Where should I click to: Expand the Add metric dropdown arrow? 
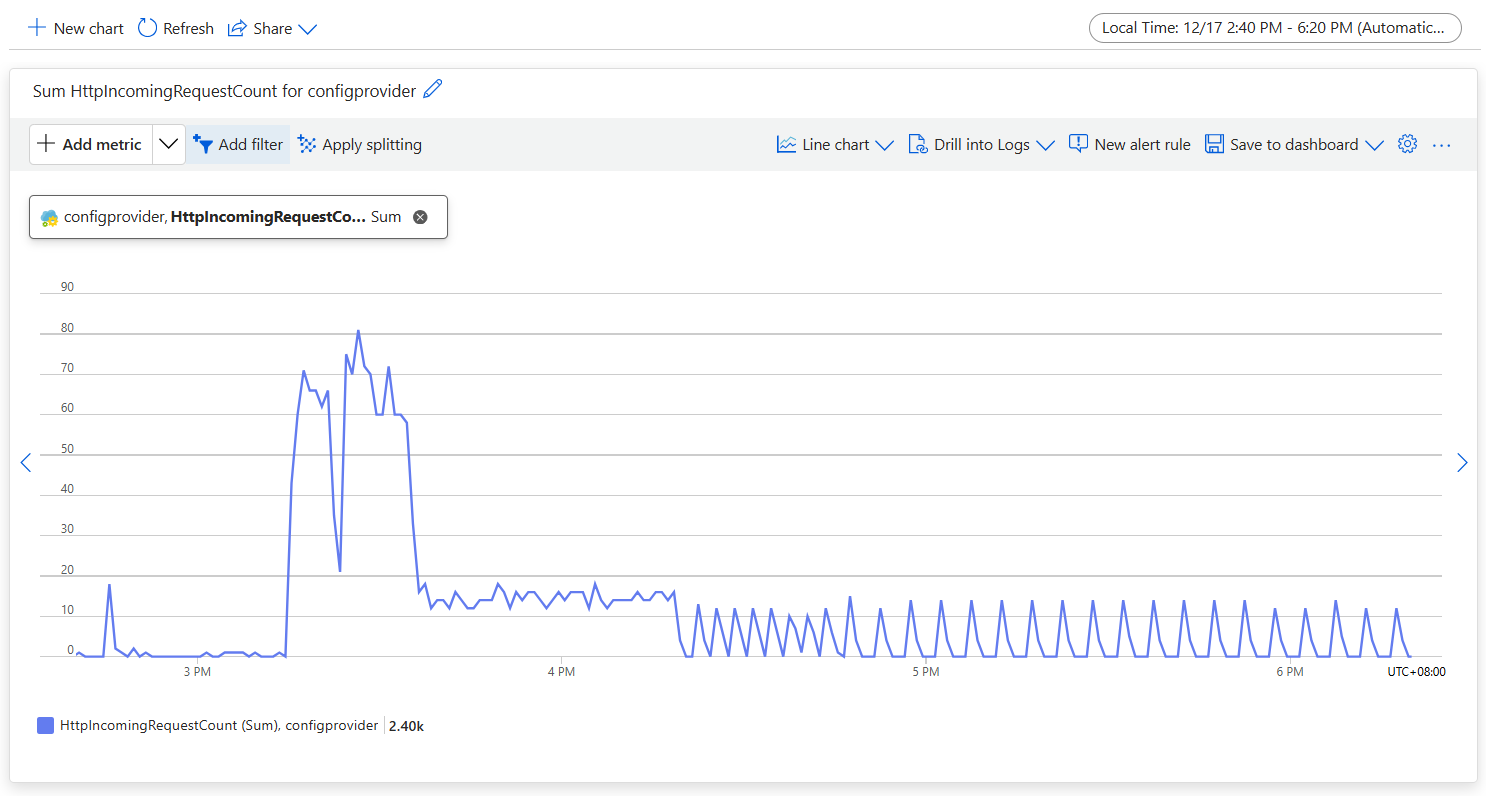169,144
